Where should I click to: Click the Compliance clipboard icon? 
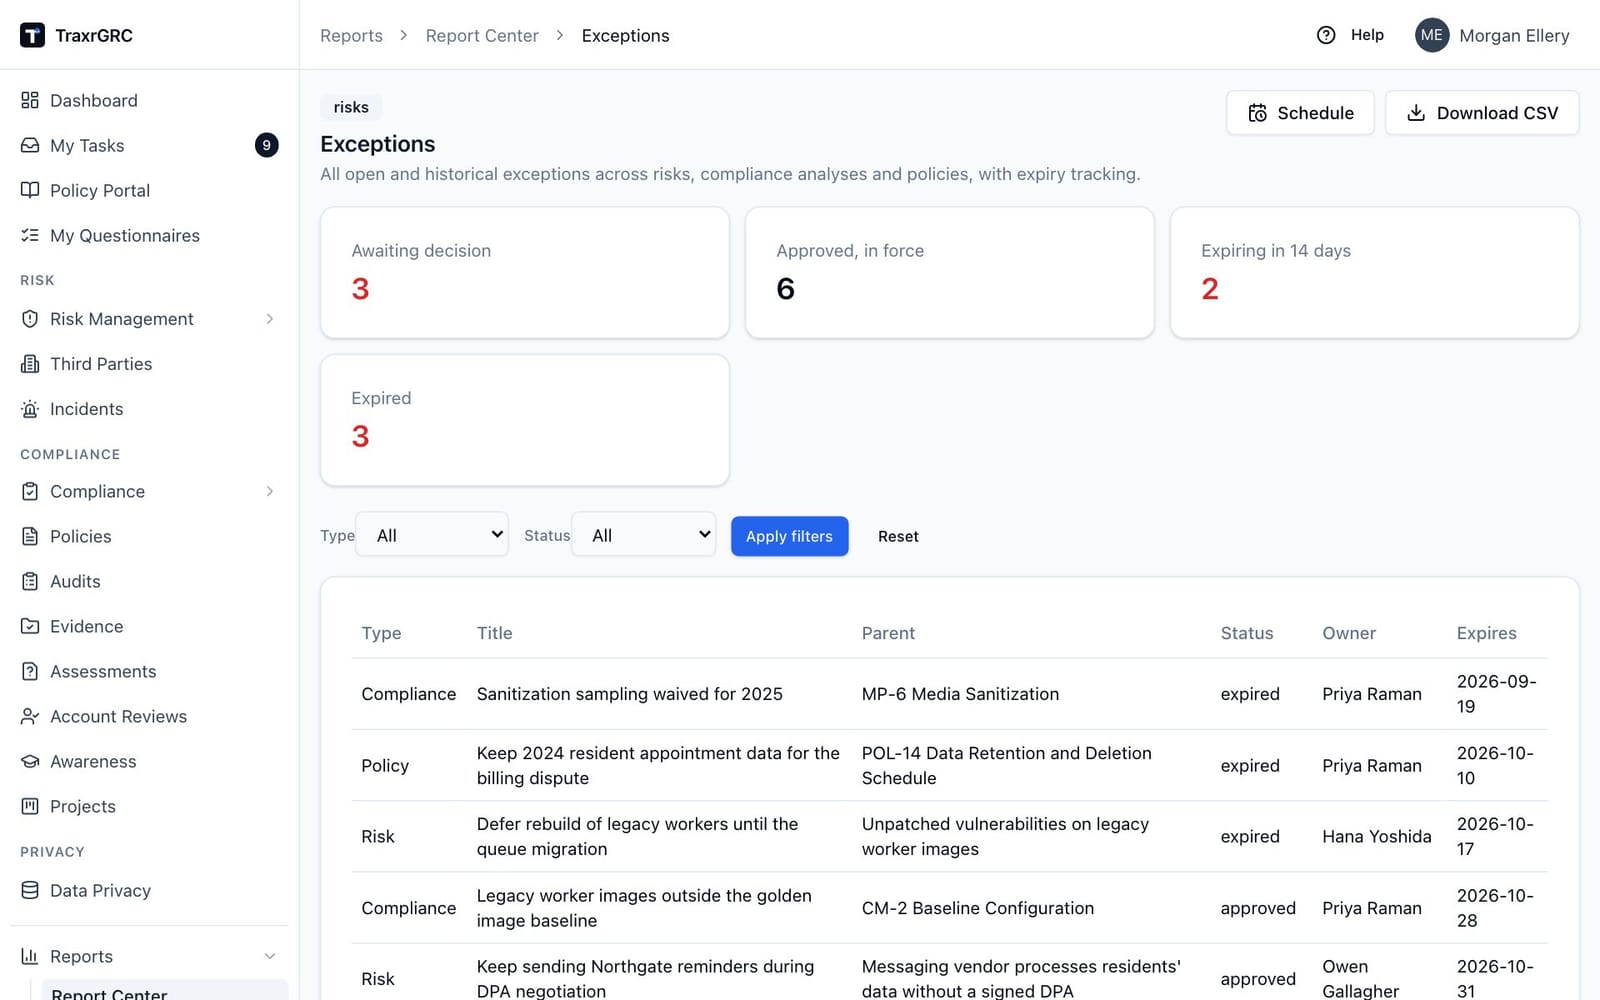[x=30, y=491]
